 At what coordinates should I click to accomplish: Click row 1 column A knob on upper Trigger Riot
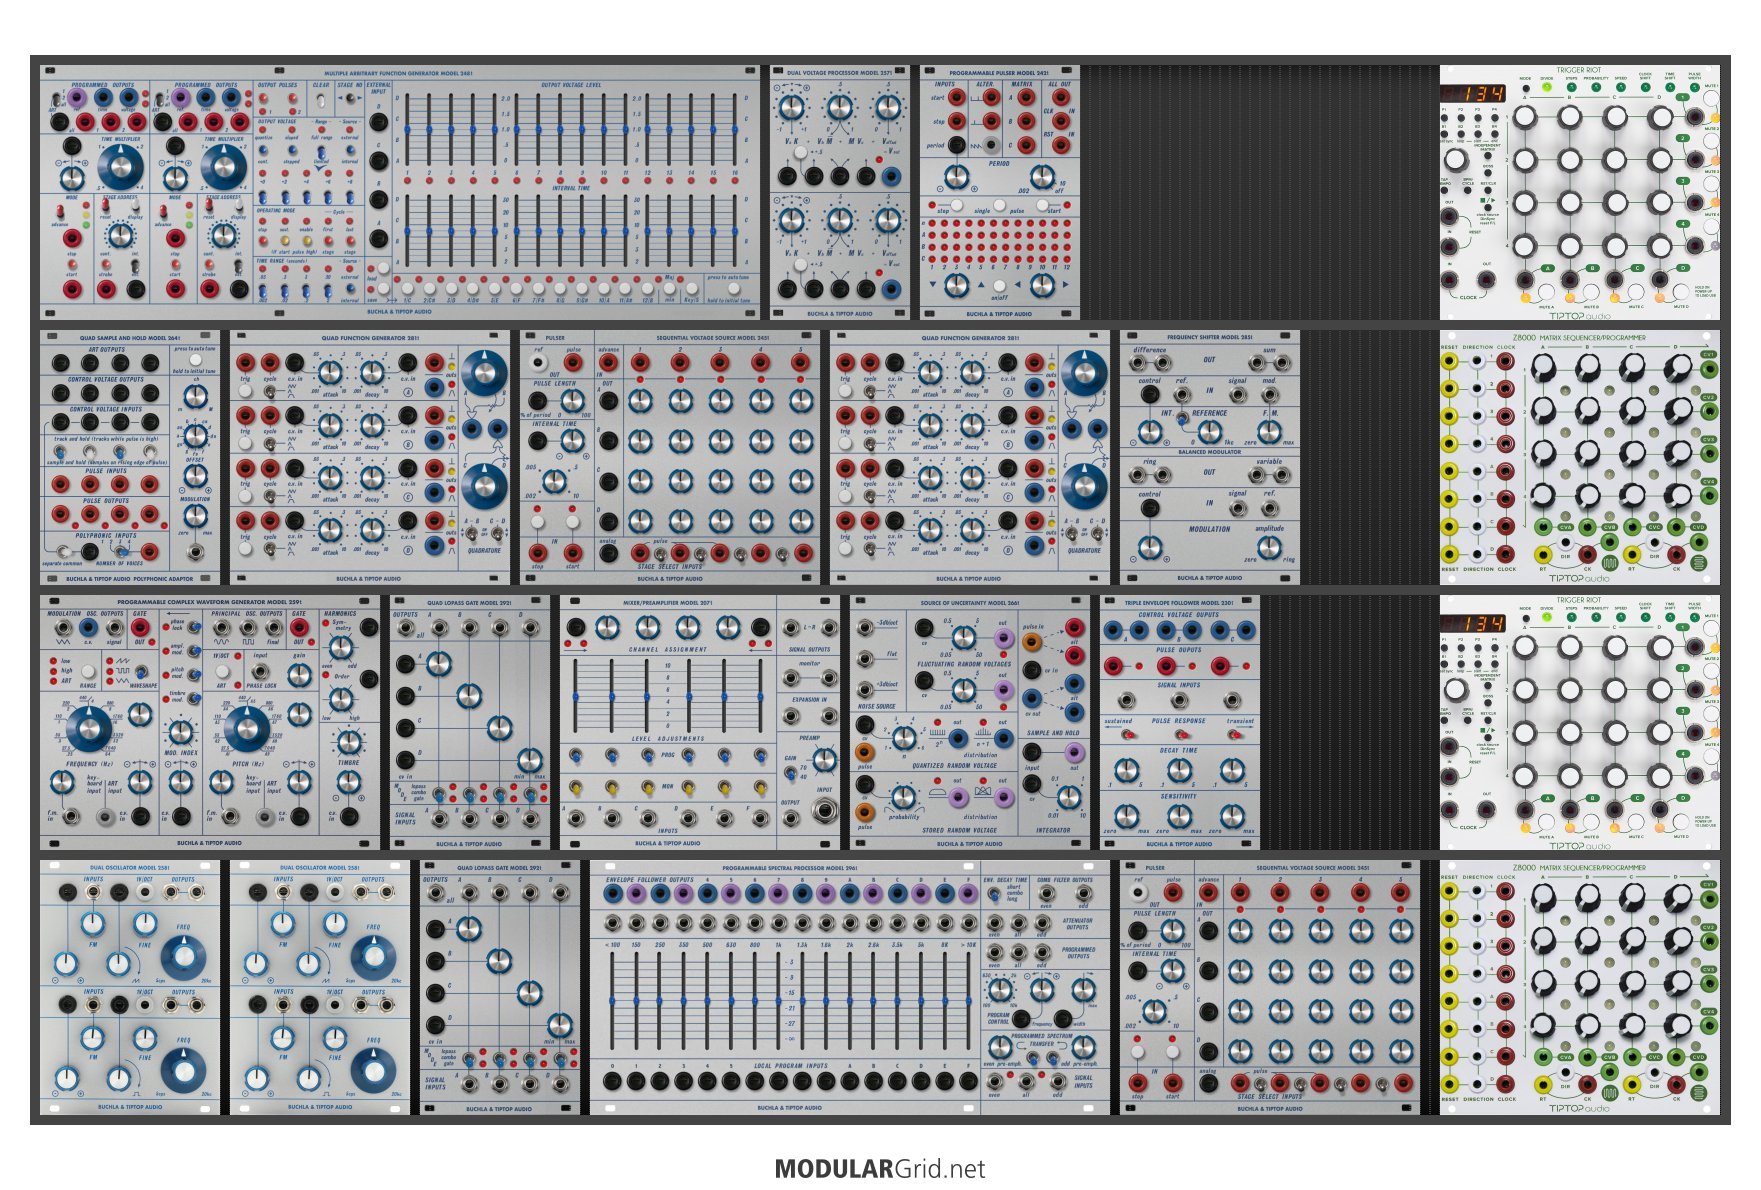pos(1525,117)
